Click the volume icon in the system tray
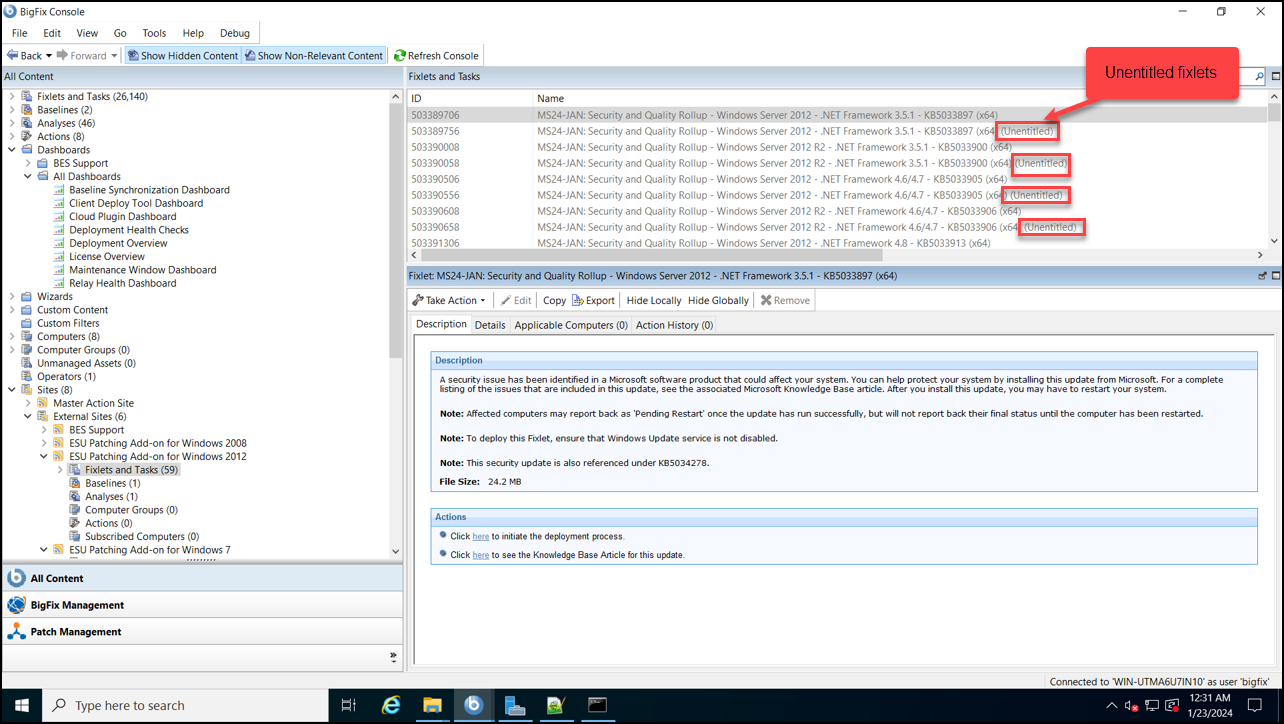Image resolution: width=1284 pixels, height=724 pixels. [x=1131, y=706]
